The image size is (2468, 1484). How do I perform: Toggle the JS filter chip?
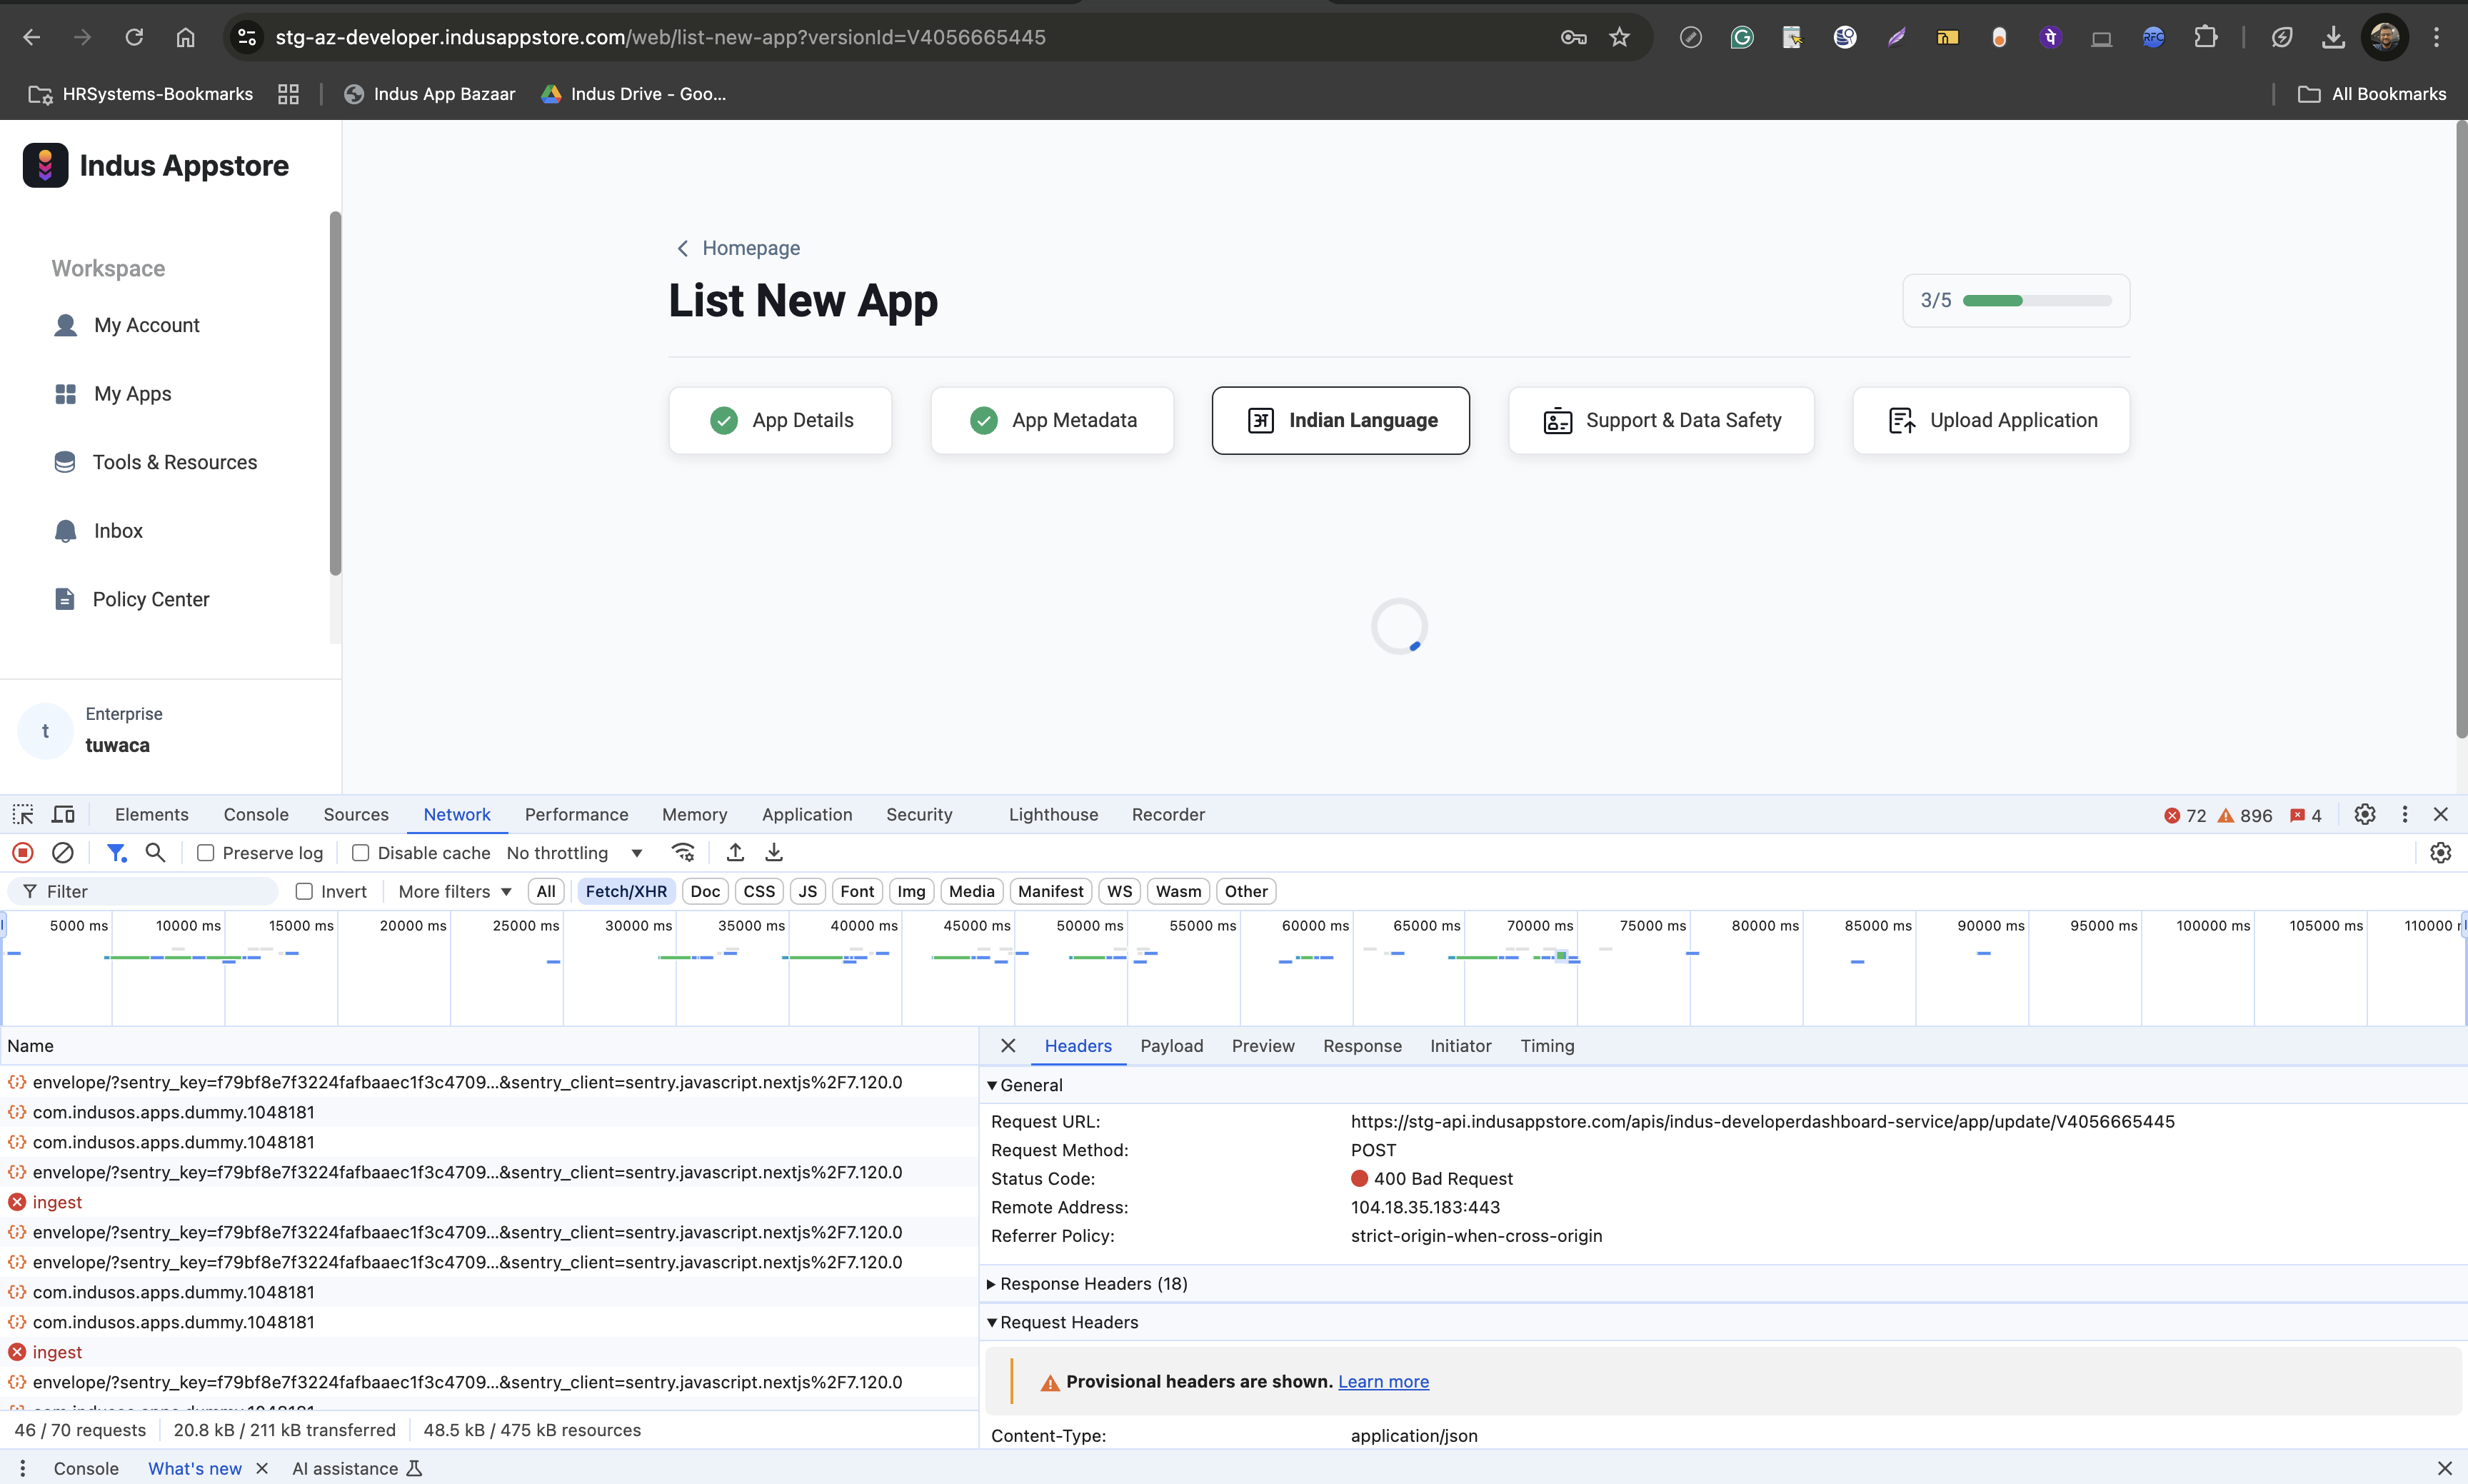pyautogui.click(x=807, y=891)
